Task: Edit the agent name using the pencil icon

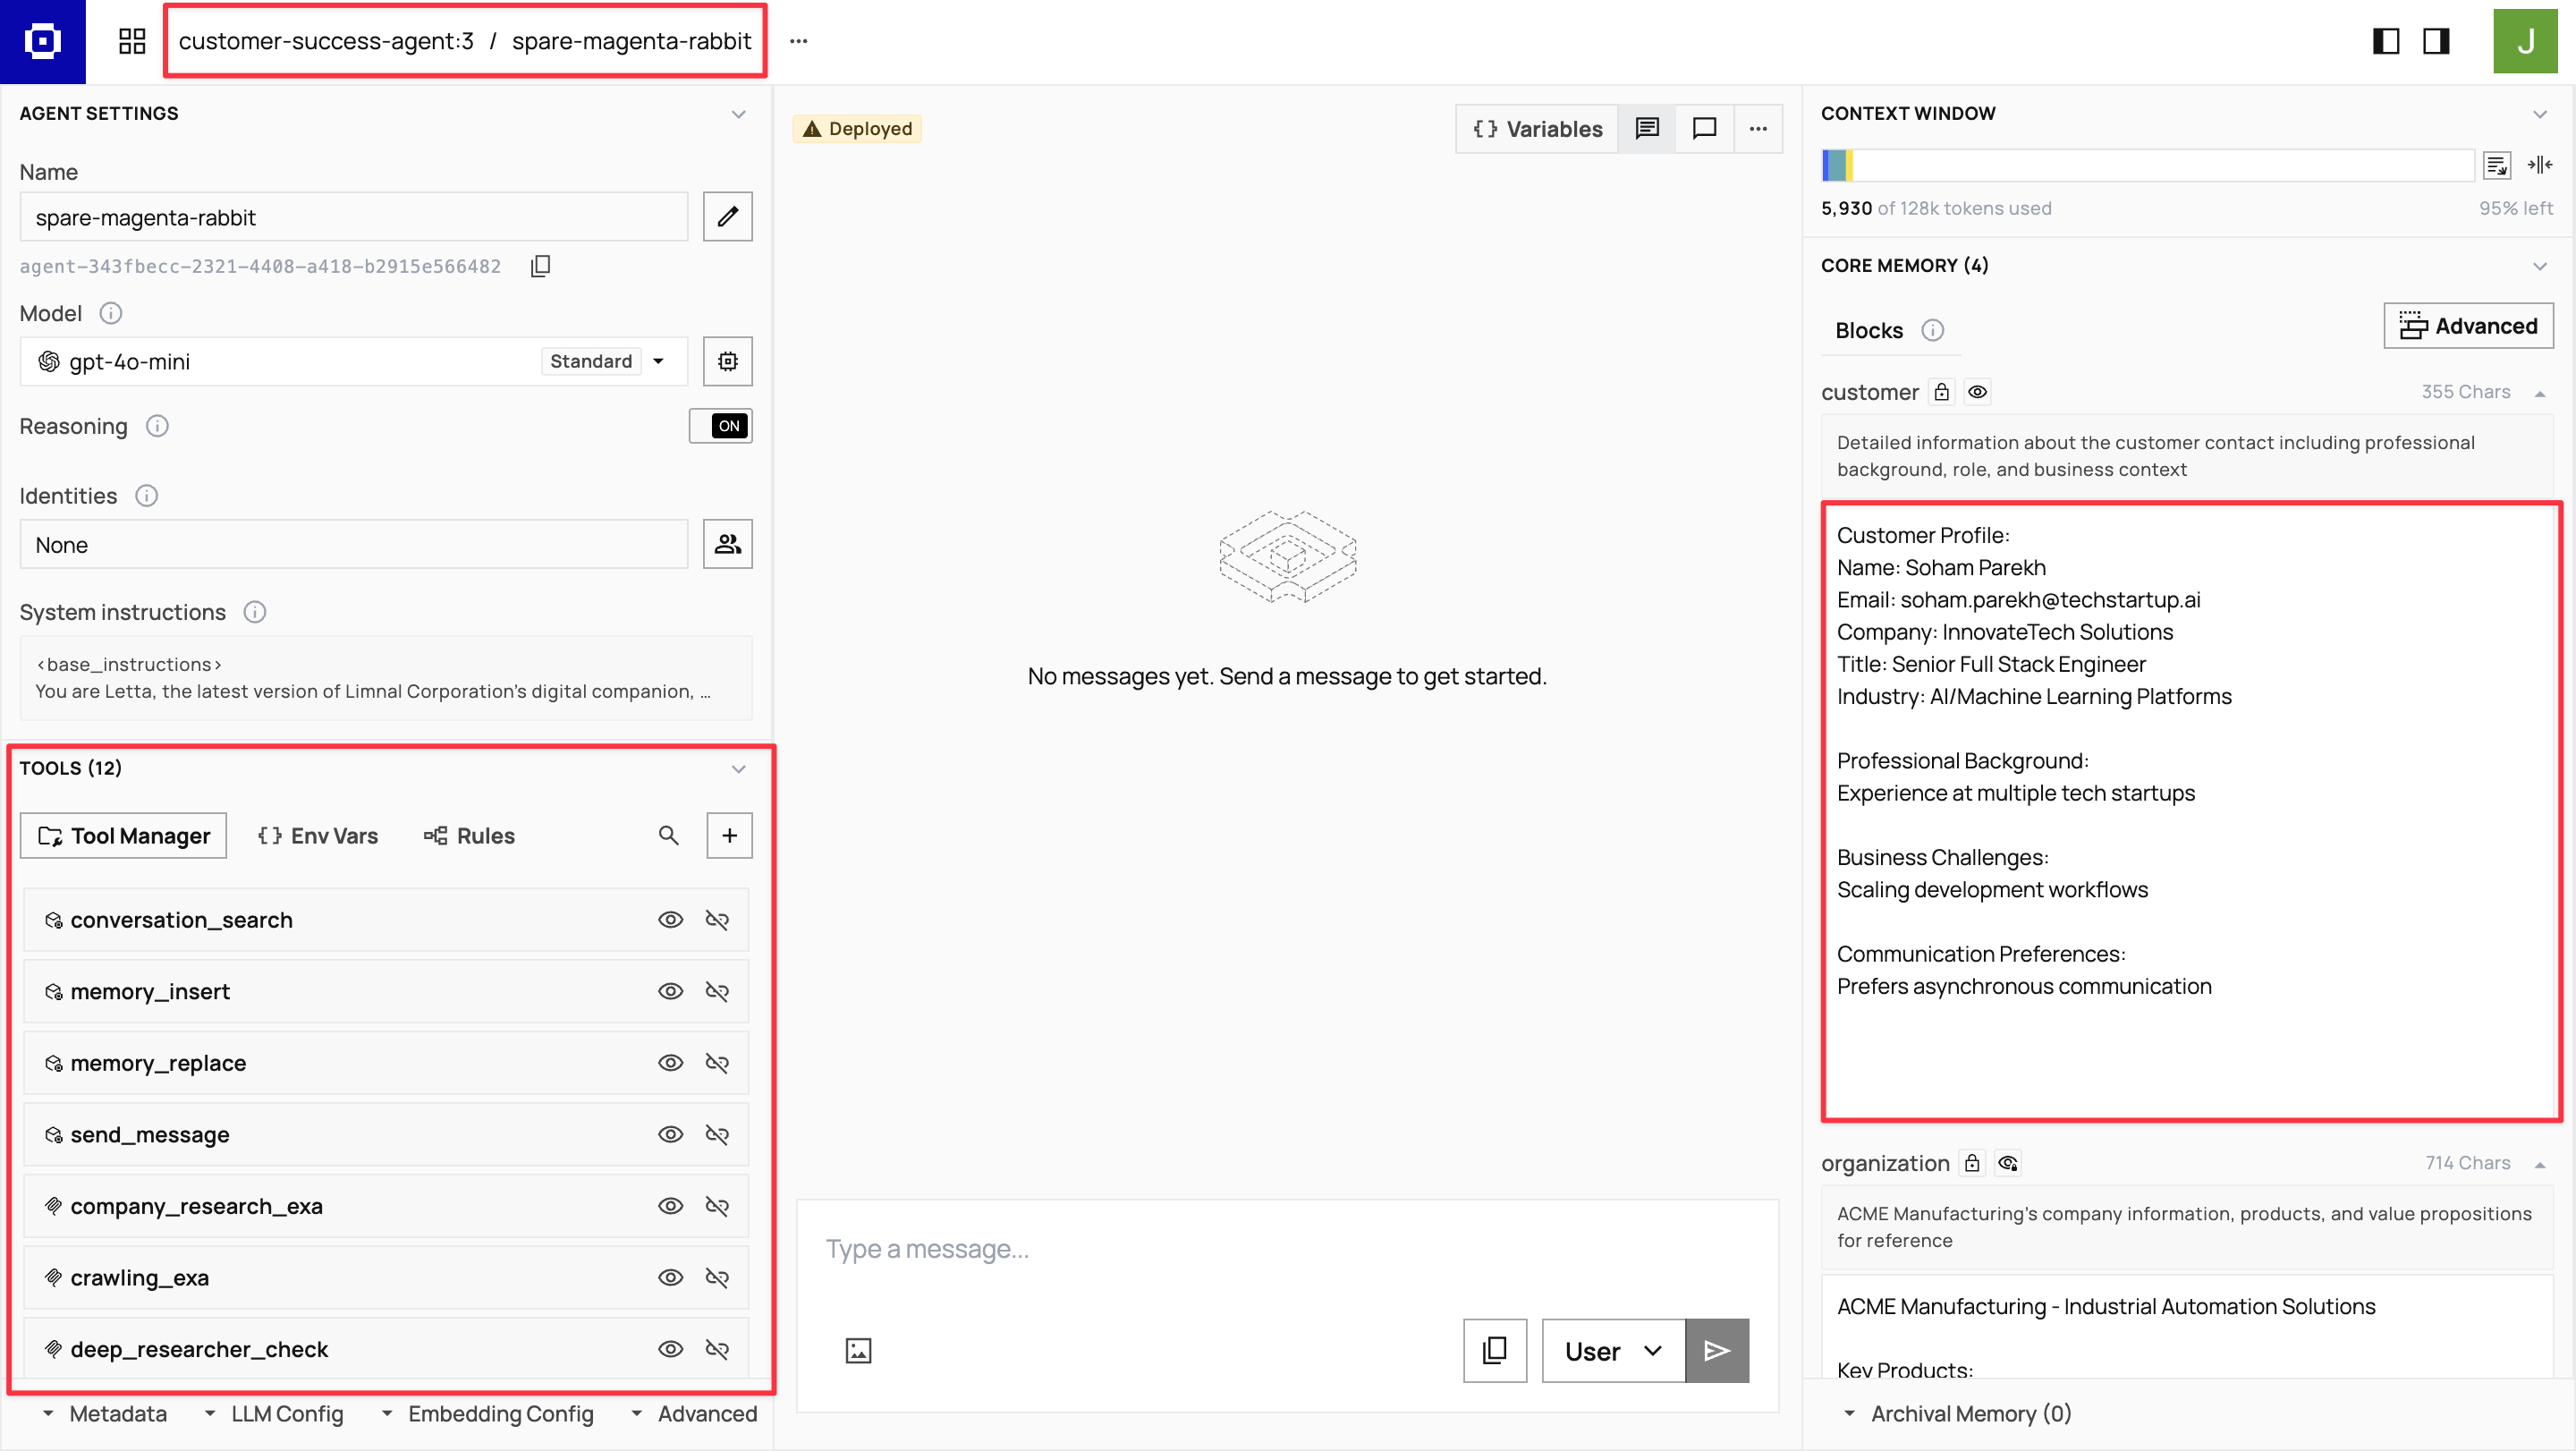Action: pyautogui.click(x=727, y=216)
